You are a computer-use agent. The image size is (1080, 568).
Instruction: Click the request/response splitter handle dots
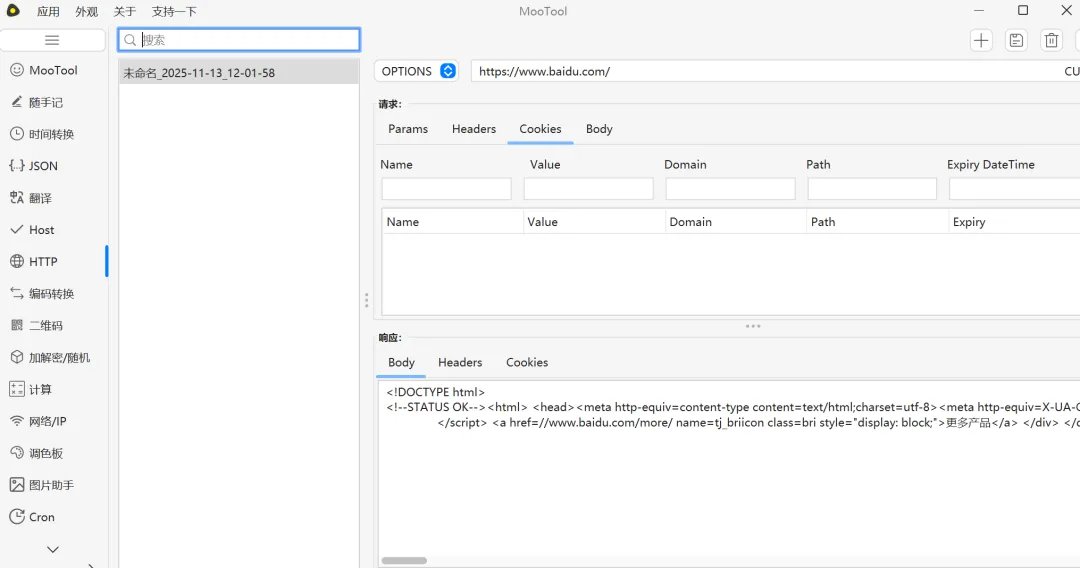[x=753, y=326]
